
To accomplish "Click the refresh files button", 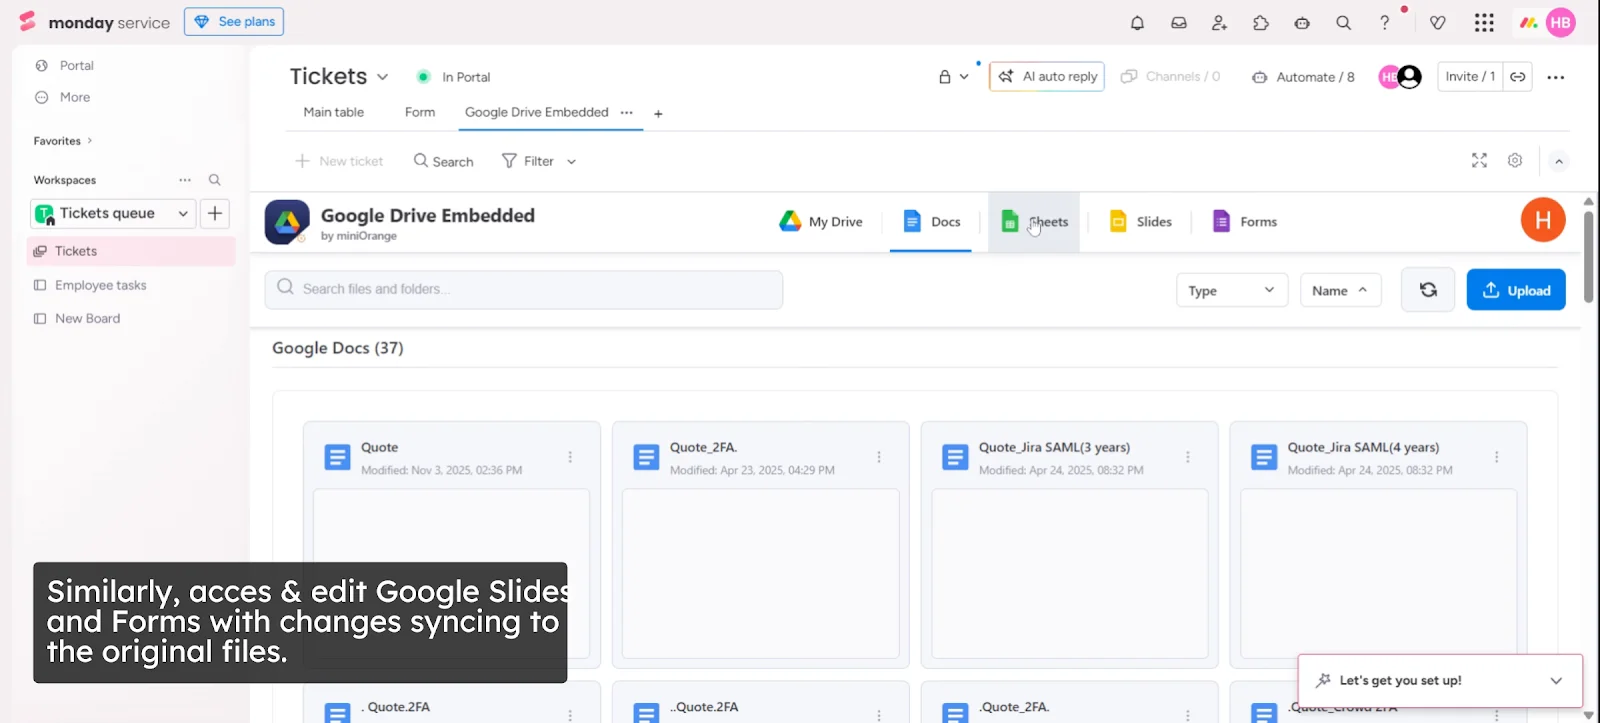I will [x=1428, y=290].
